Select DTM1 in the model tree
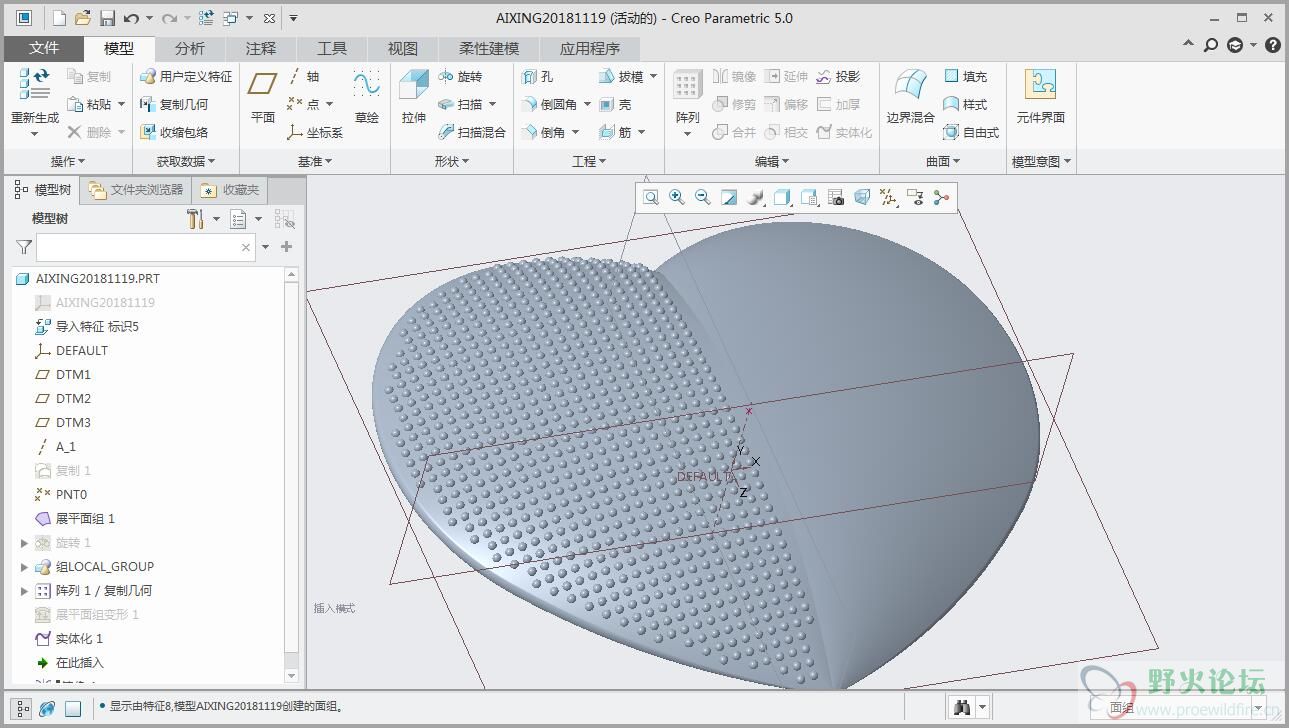This screenshot has width=1289, height=728. coord(73,375)
